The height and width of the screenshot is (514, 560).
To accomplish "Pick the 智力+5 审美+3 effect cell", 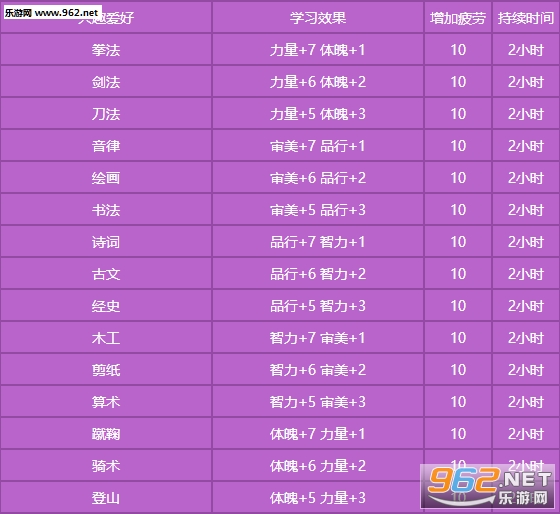I will pyautogui.click(x=318, y=401).
